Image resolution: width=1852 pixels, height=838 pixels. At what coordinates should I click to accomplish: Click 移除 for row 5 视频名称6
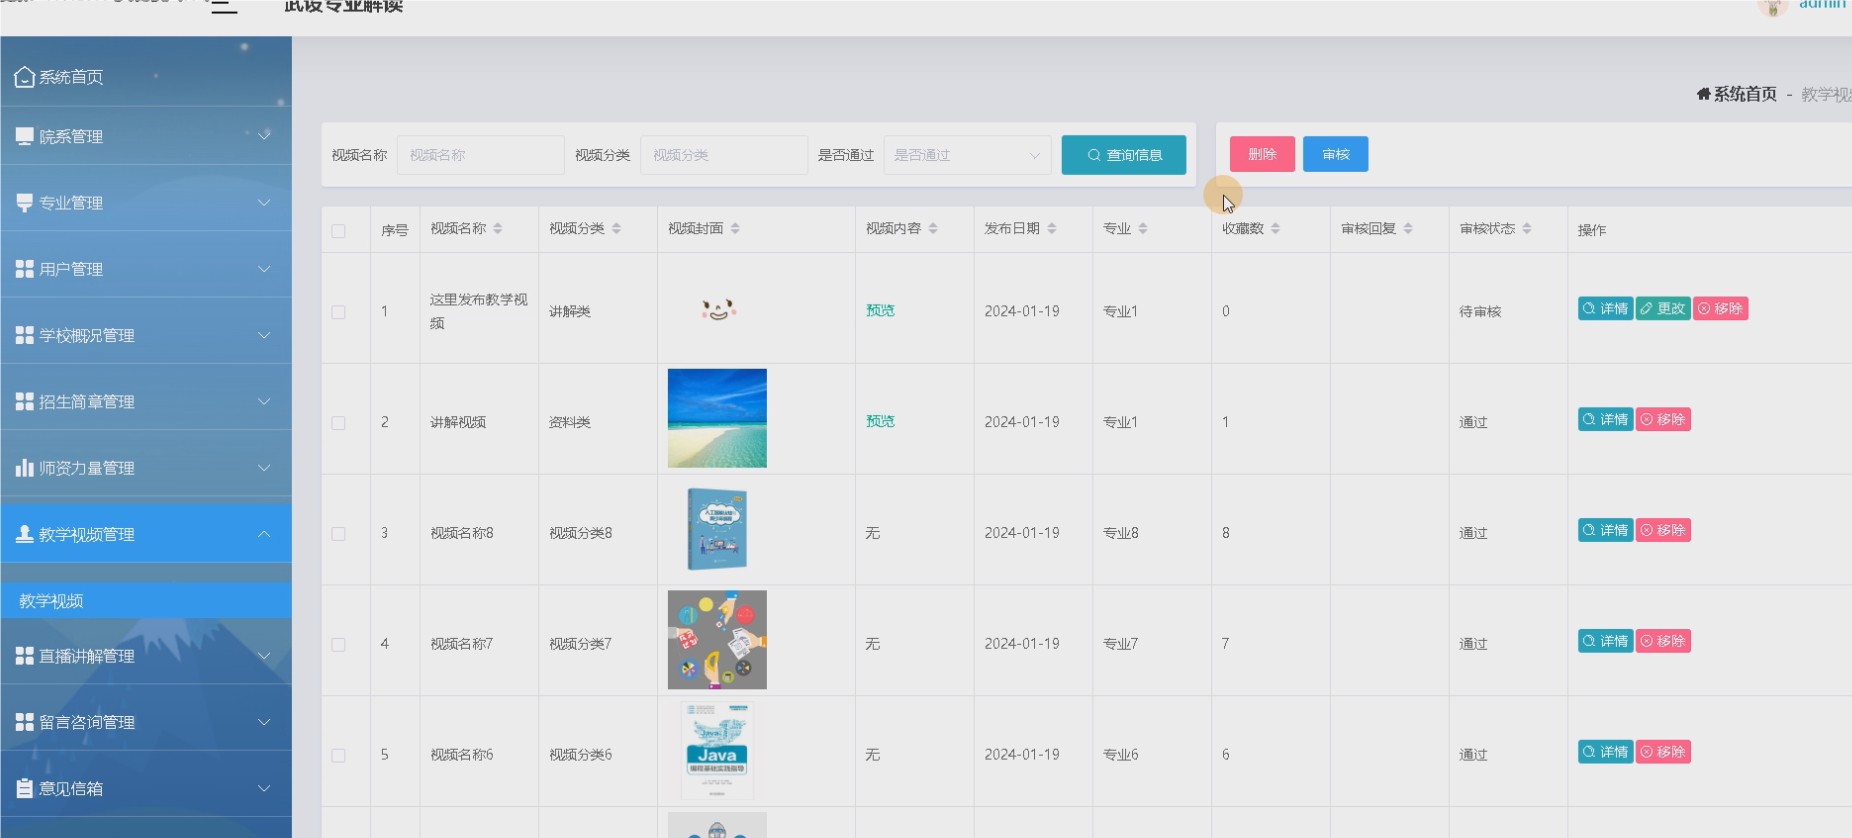[x=1663, y=752]
